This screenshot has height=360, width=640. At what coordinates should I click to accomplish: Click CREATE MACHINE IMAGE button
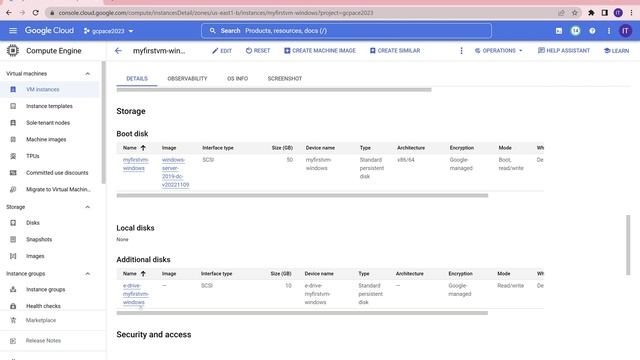pos(320,51)
